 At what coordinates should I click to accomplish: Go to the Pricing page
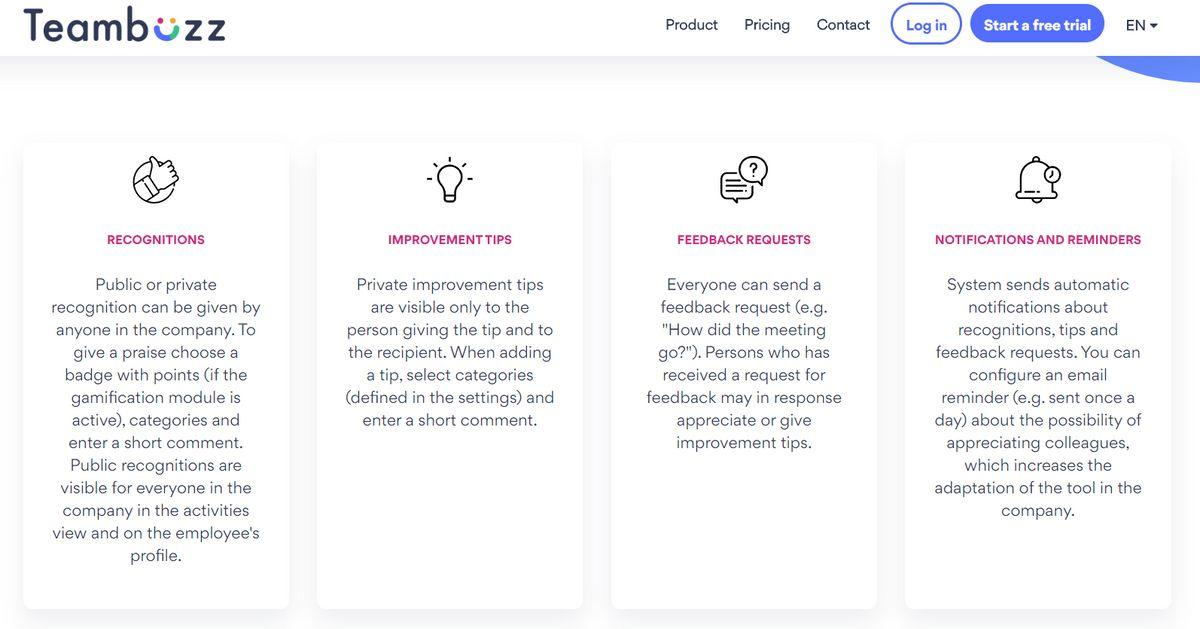767,25
